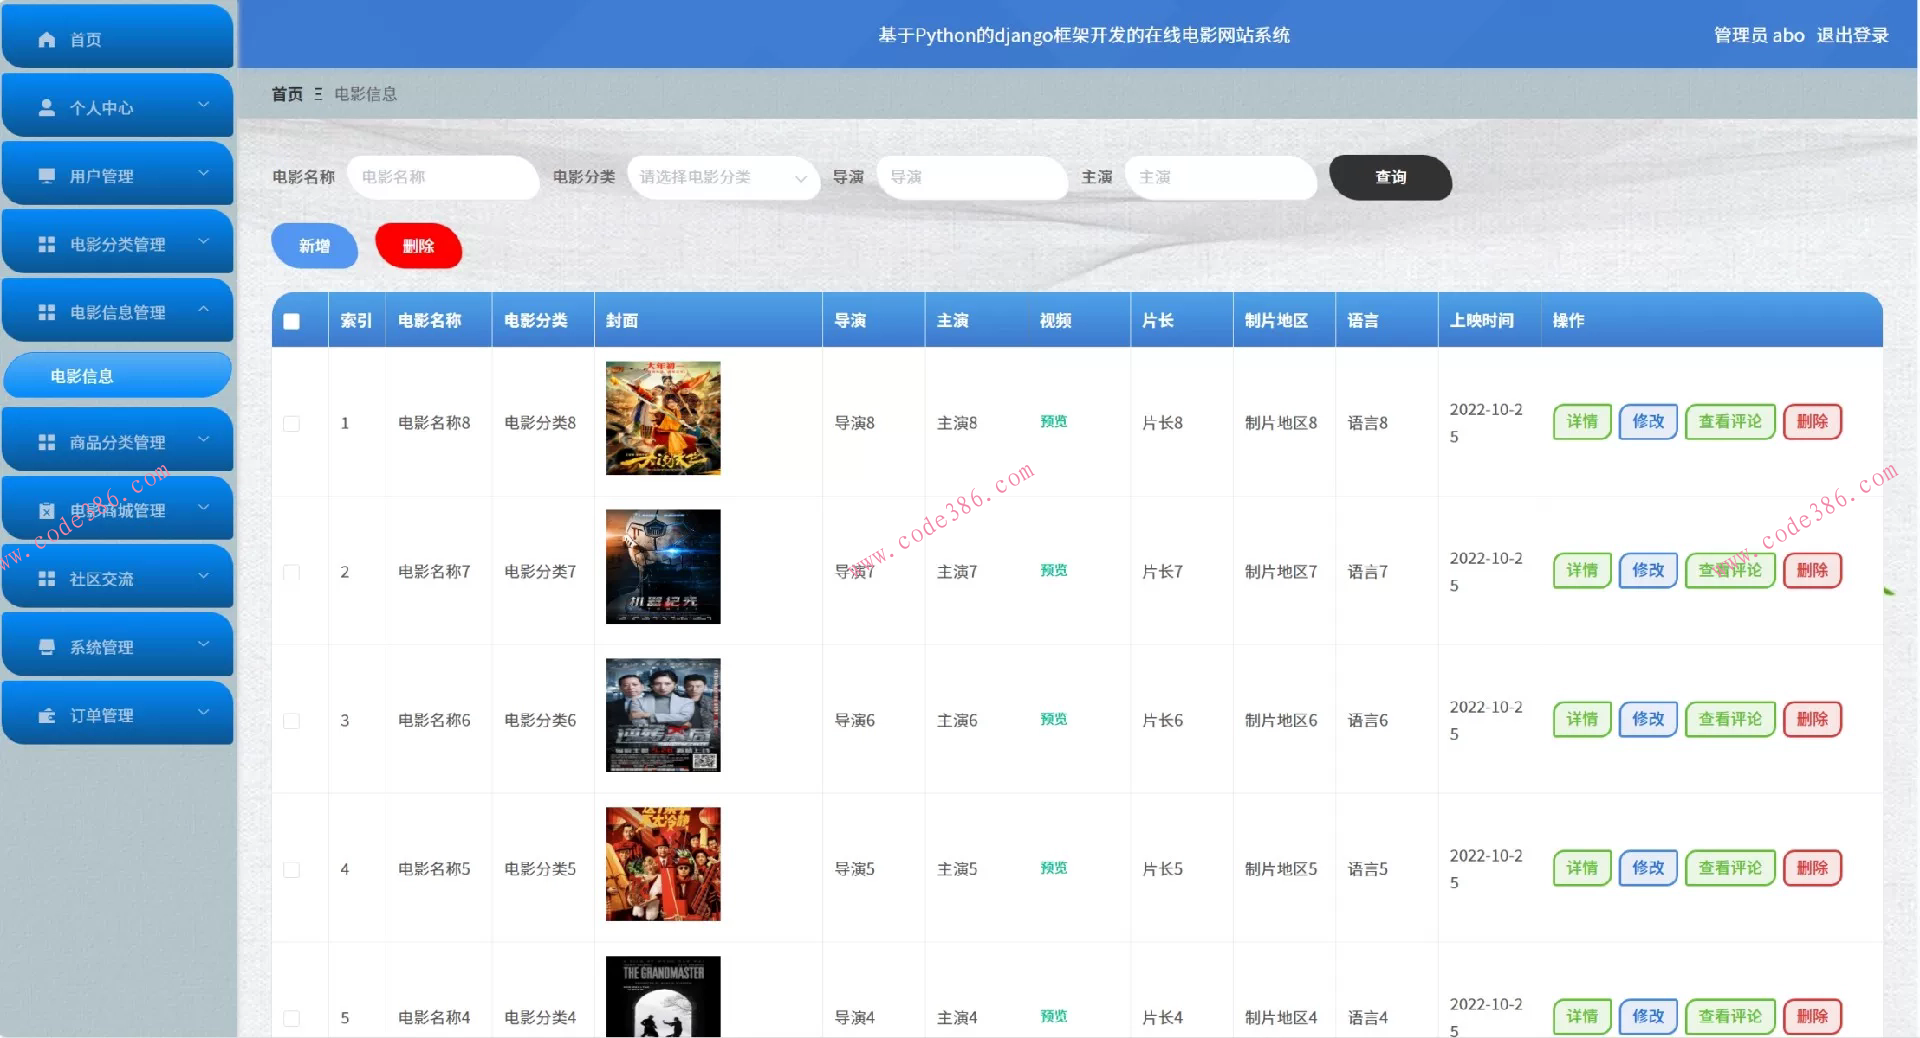Open 订单管理 via its order icon
This screenshot has width=1920, height=1038.
pos(45,714)
